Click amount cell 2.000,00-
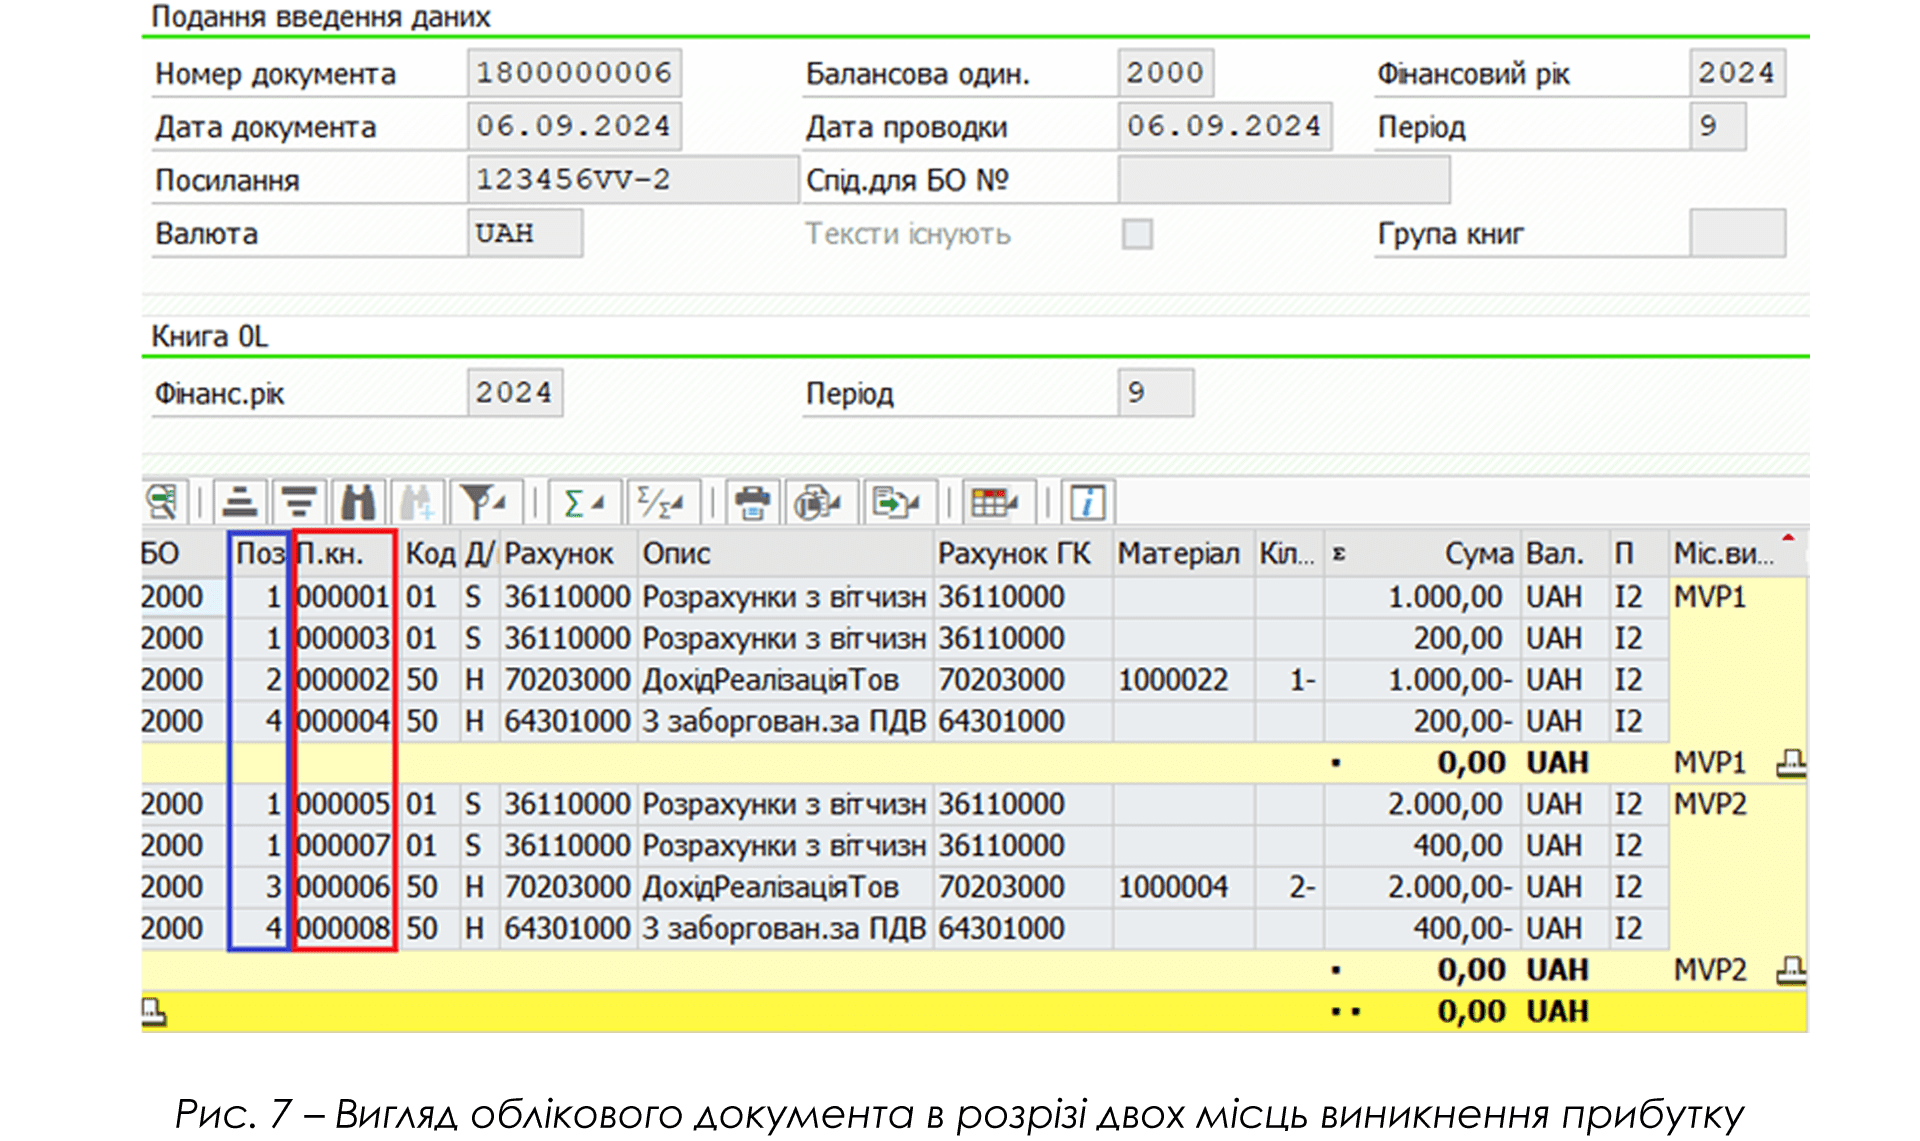This screenshot has width=1920, height=1141. 1422,887
